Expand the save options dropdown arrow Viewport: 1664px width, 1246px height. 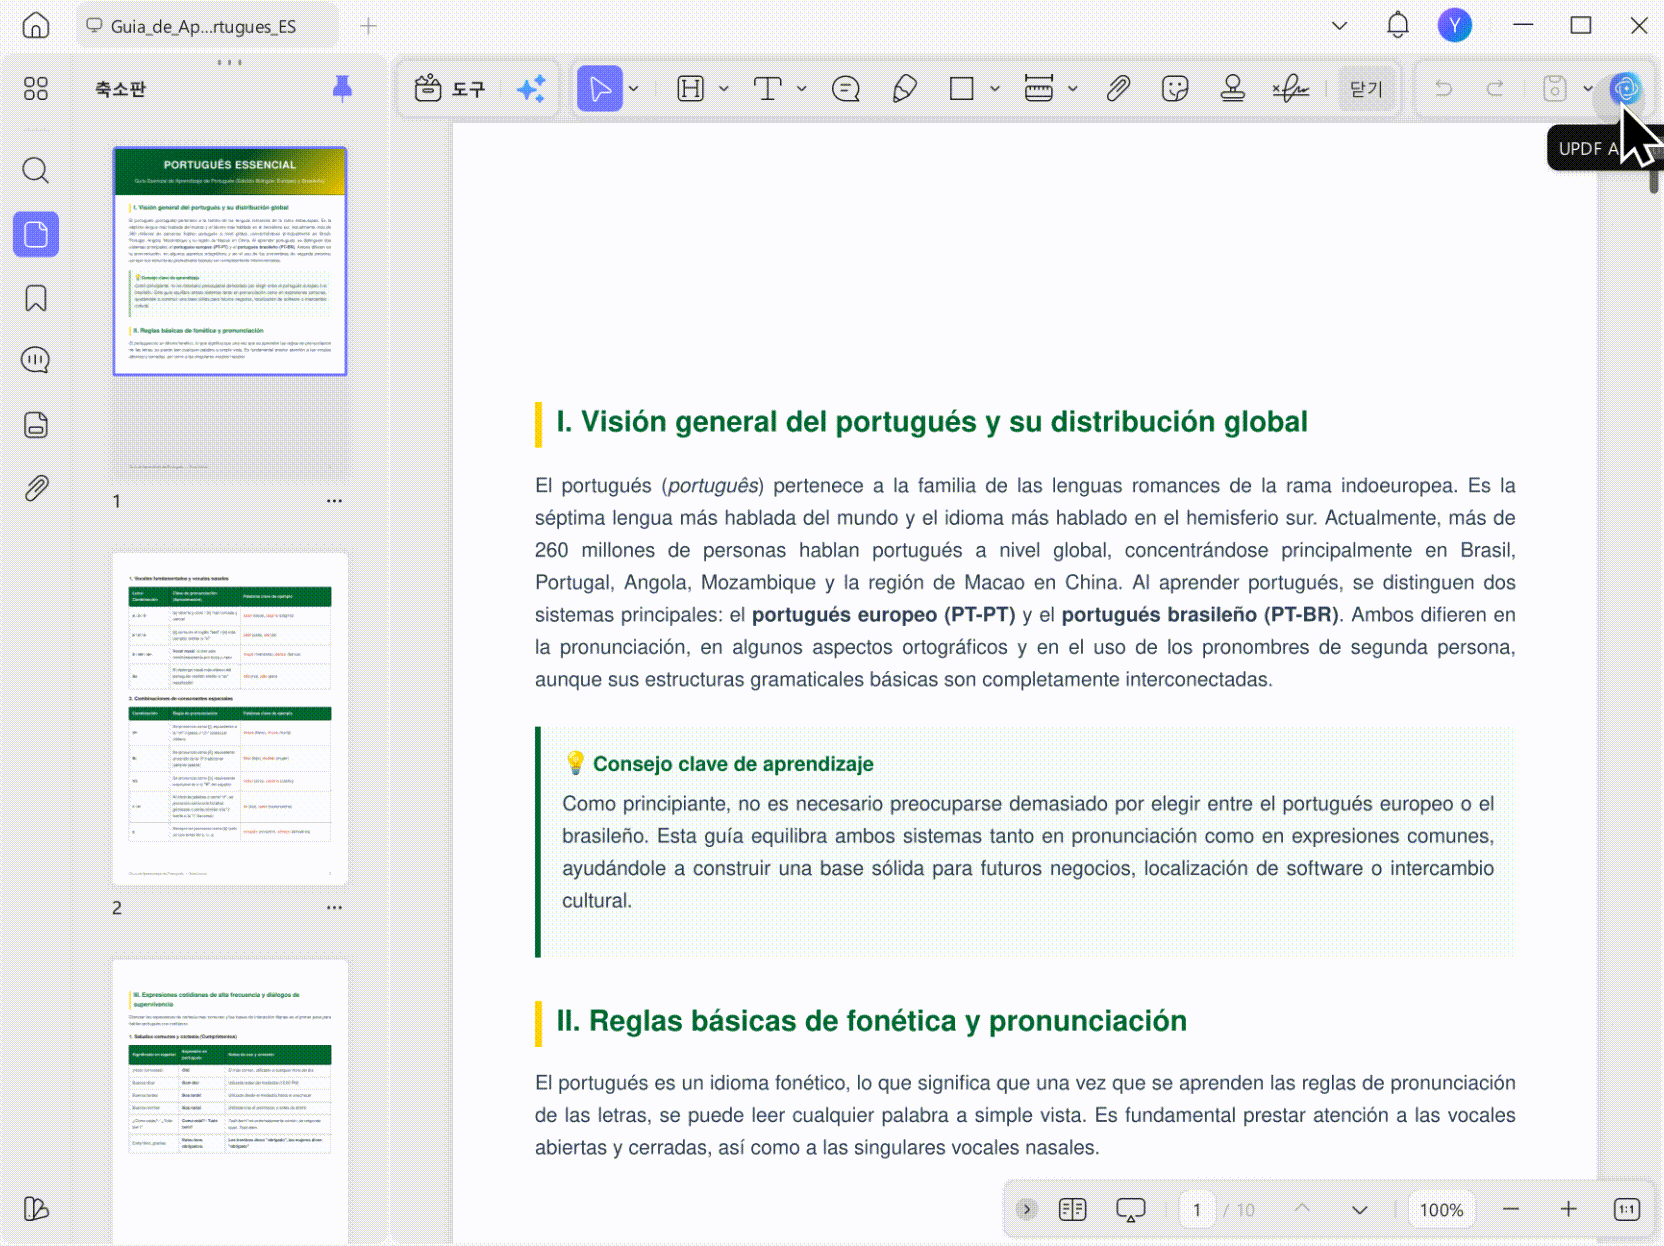(x=1588, y=88)
